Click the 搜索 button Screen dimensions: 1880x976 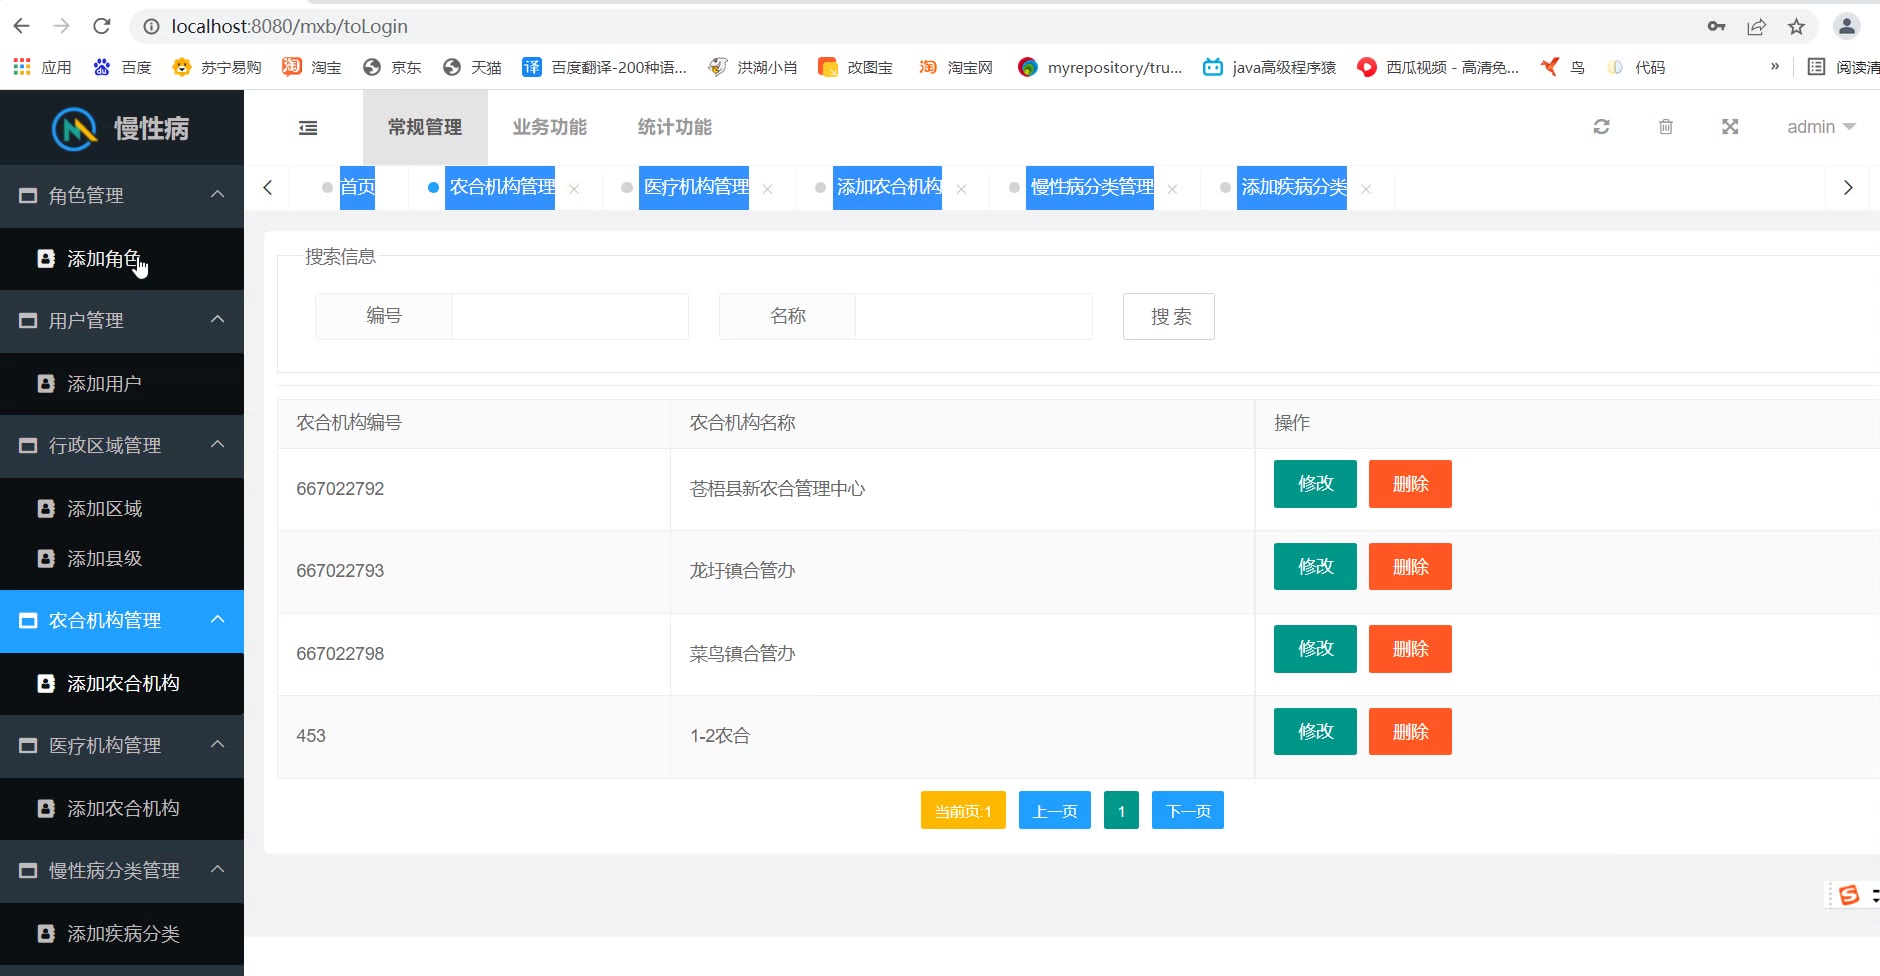(x=1168, y=317)
